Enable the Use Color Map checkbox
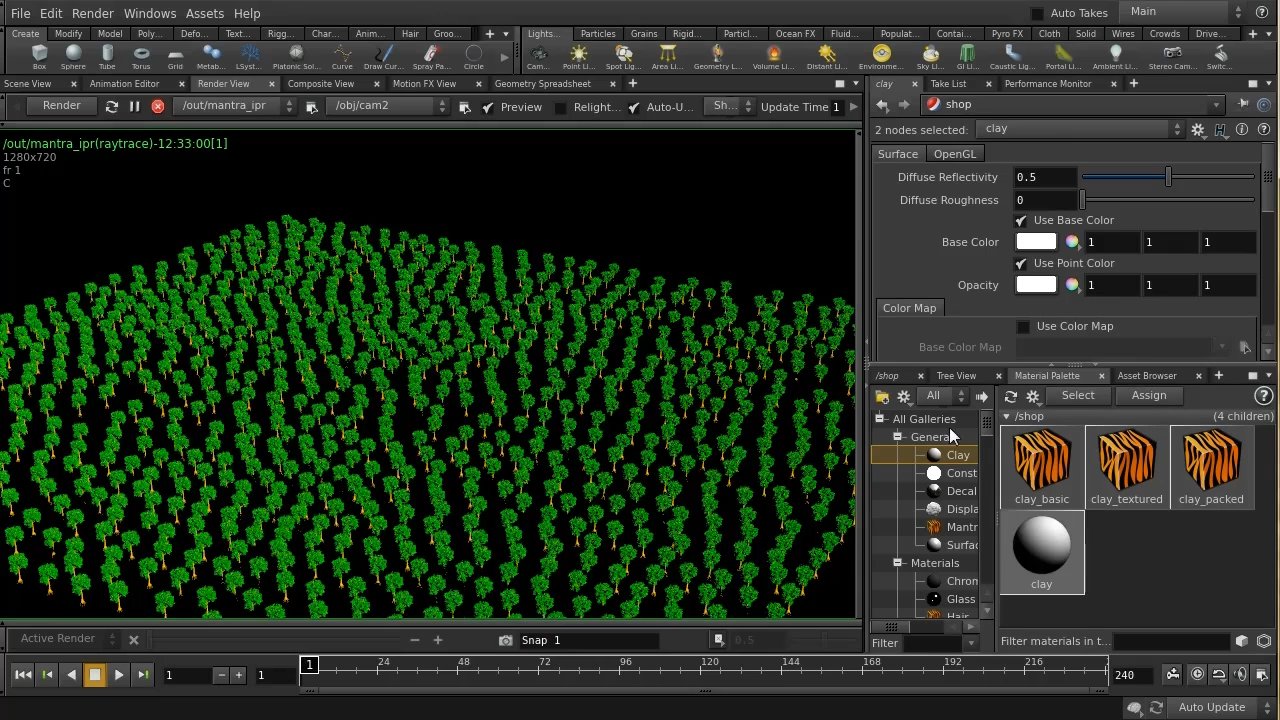Viewport: 1280px width, 720px height. (x=1023, y=326)
